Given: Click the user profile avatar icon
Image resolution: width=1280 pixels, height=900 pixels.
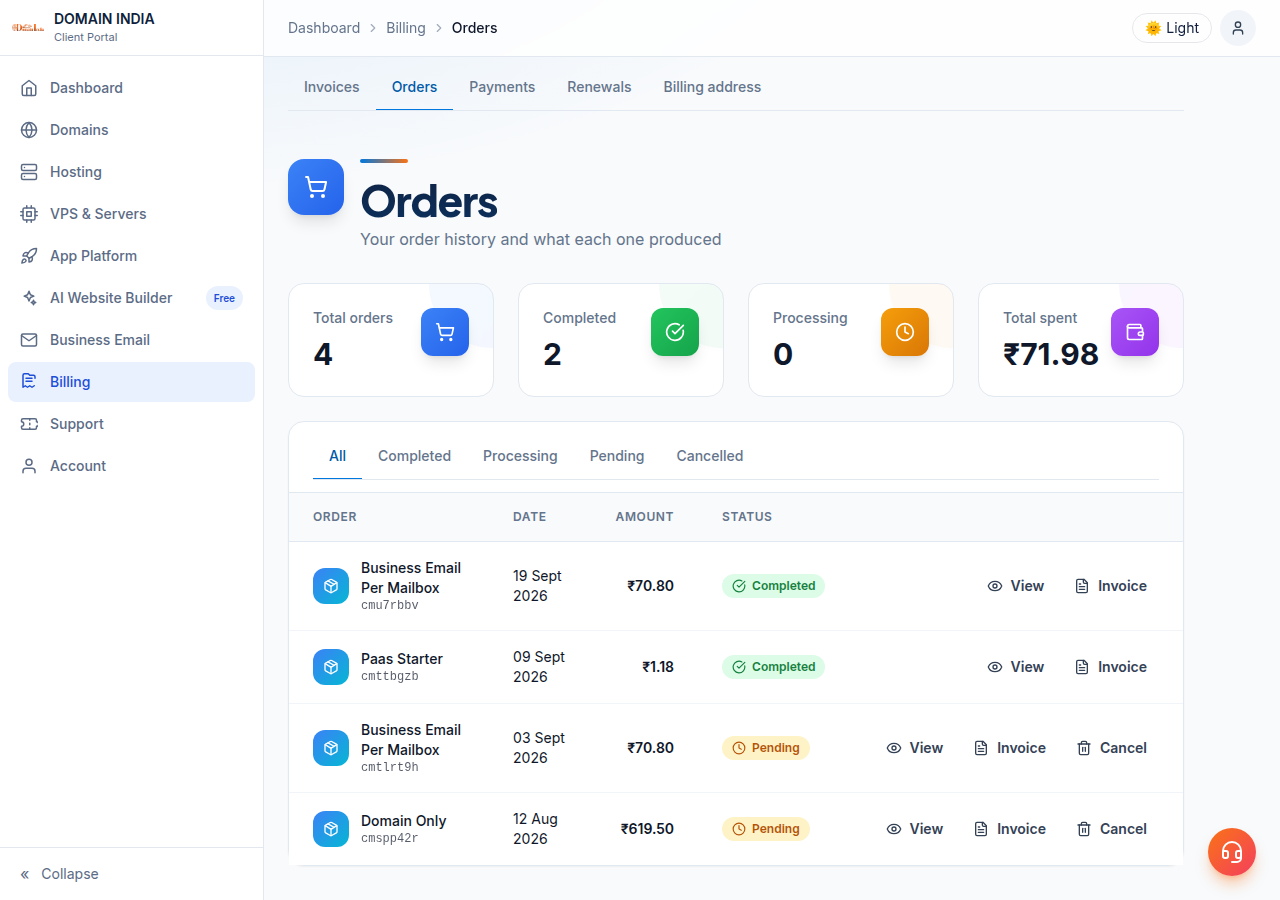Looking at the screenshot, I should coord(1238,28).
